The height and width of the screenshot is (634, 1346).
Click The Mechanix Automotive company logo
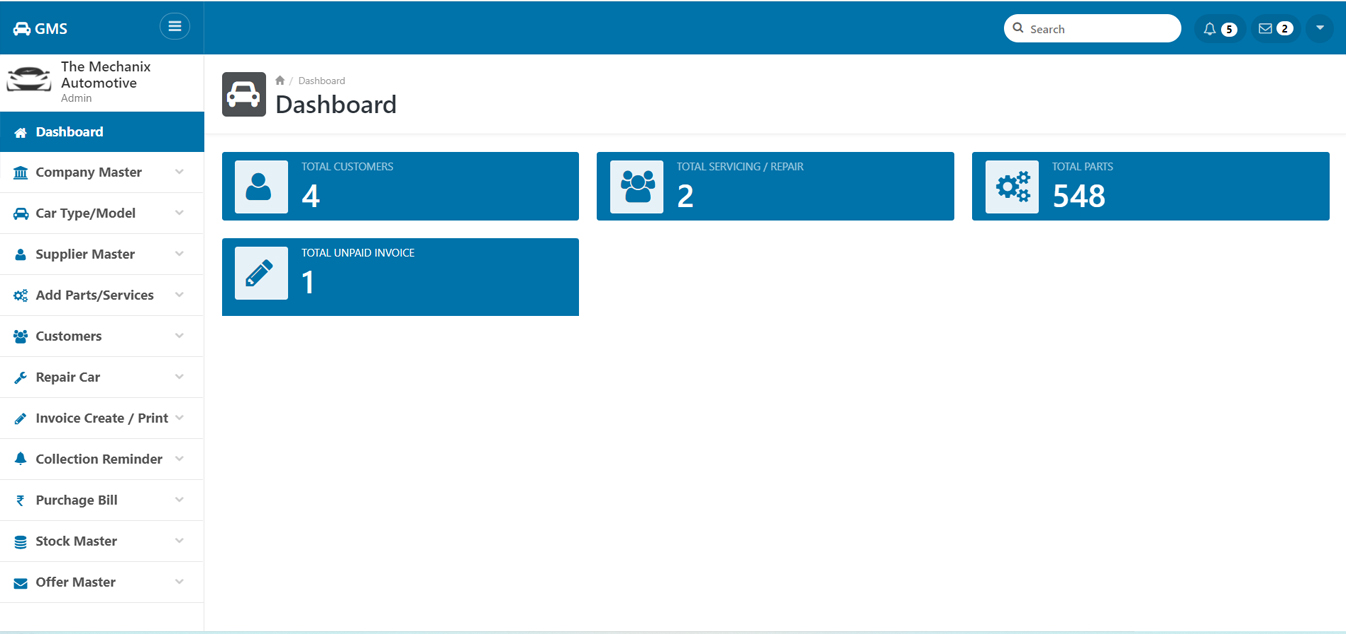[x=29, y=80]
